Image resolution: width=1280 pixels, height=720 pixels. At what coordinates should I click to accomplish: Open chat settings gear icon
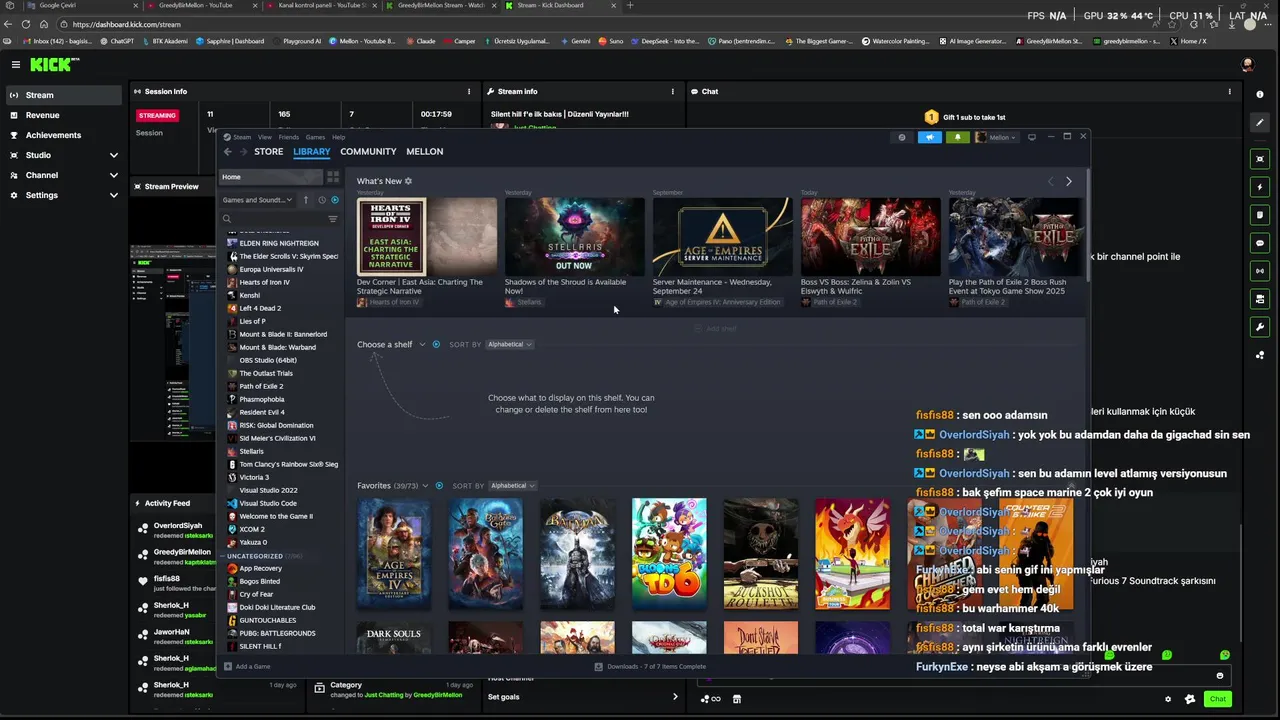(x=1168, y=699)
